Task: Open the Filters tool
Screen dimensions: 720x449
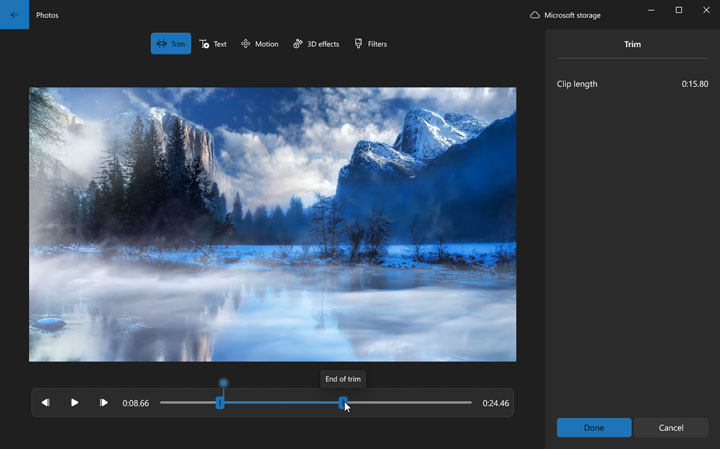Action: point(370,44)
